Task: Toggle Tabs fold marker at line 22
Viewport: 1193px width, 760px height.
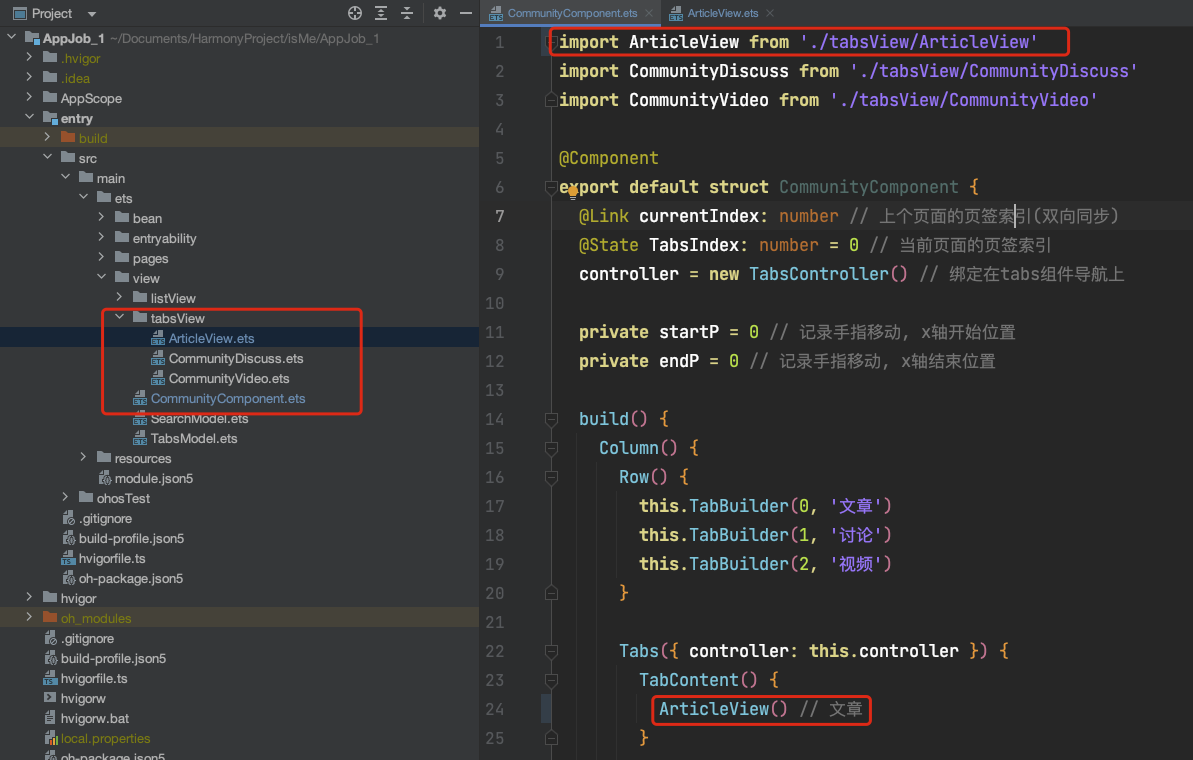Action: click(551, 651)
